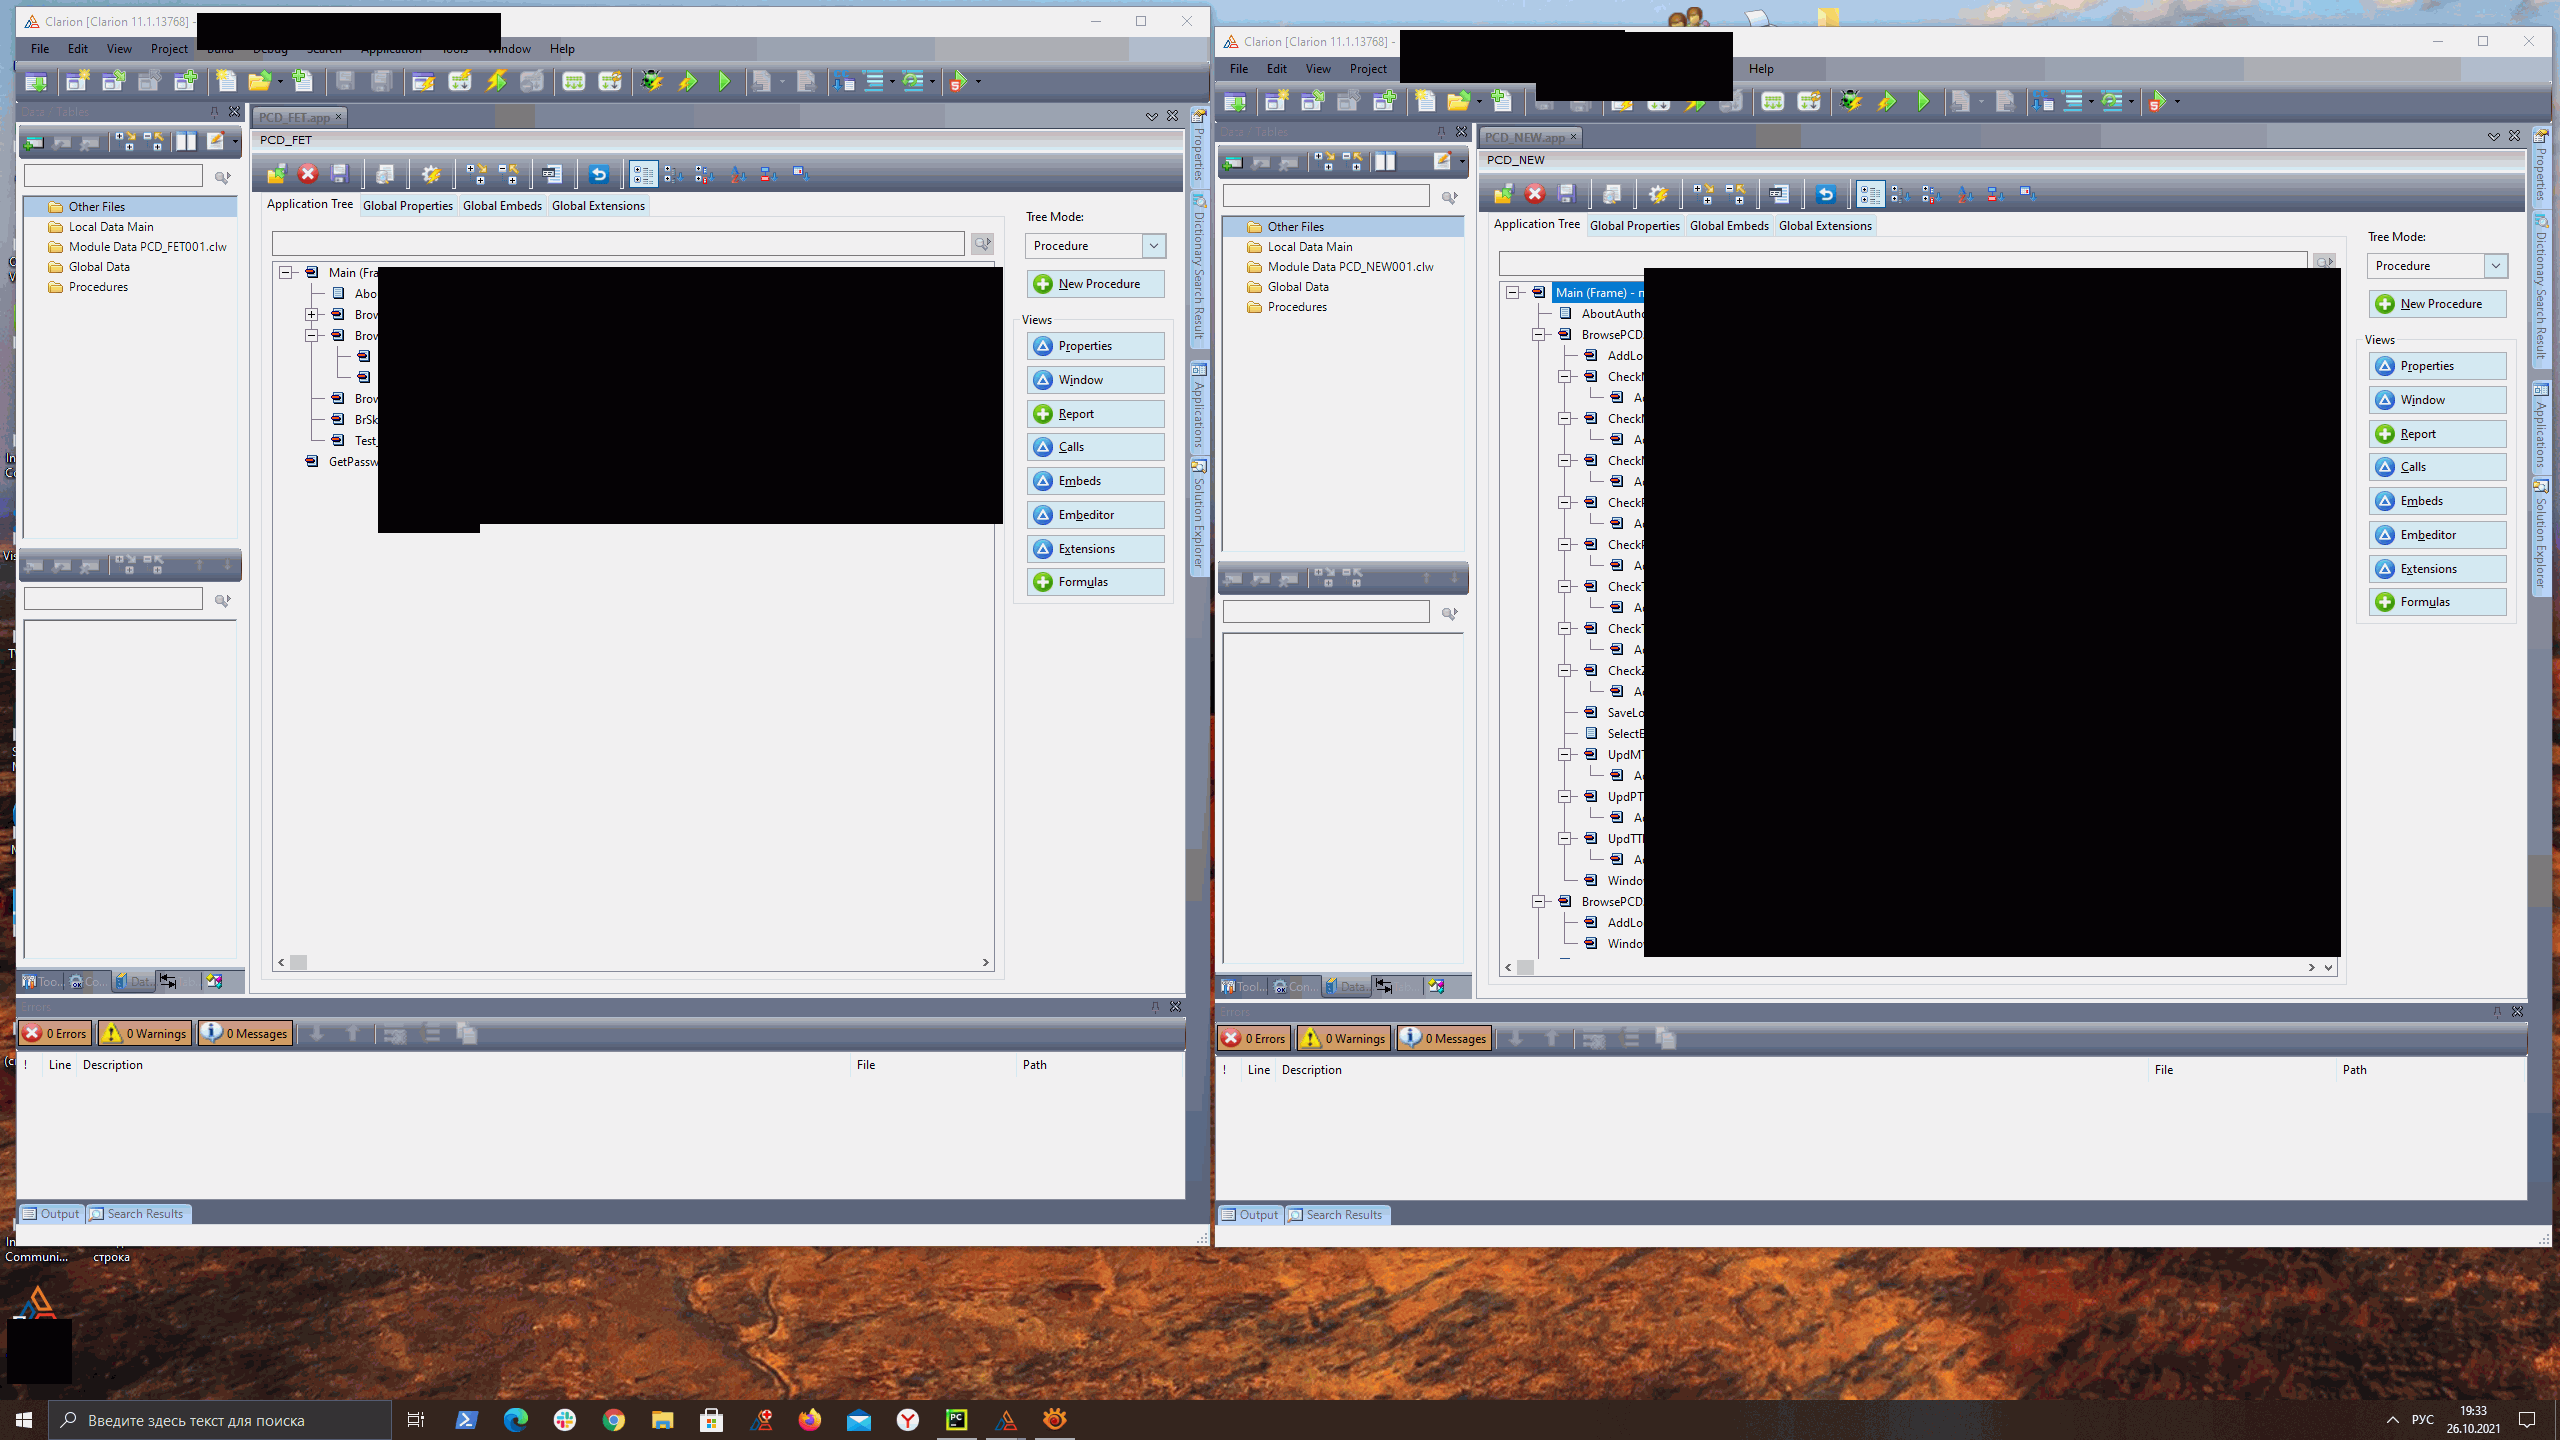
Task: Toggle 0 Errors filter in left window
Action: (x=56, y=1033)
